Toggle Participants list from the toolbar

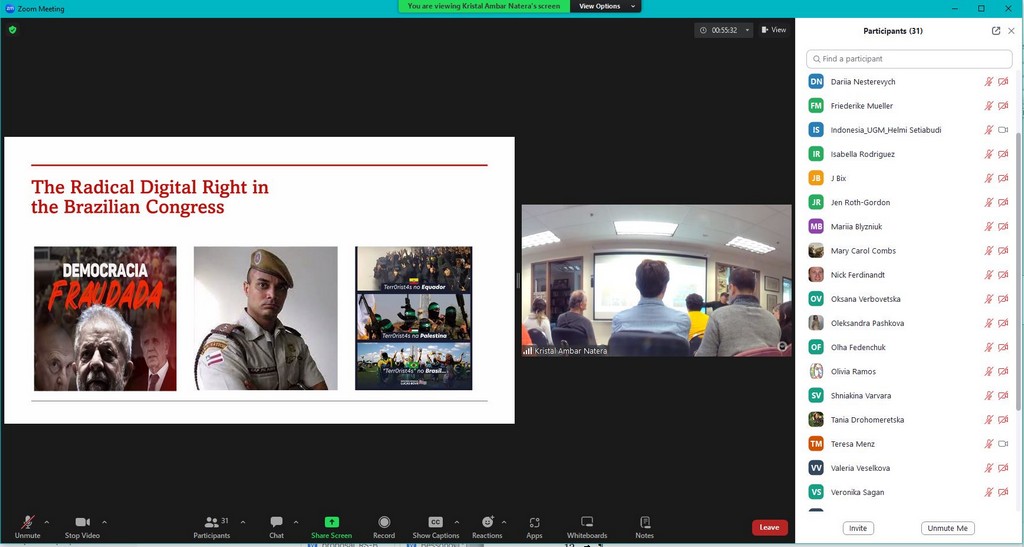tap(211, 523)
